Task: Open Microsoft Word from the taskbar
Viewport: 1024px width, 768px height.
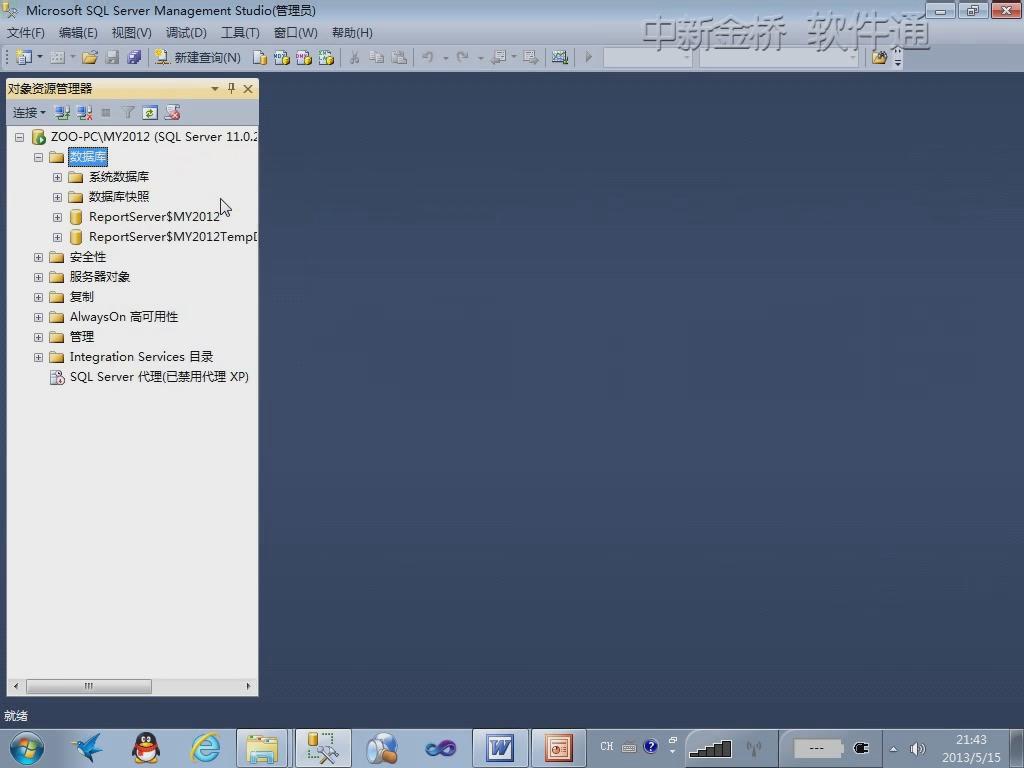Action: click(x=500, y=748)
